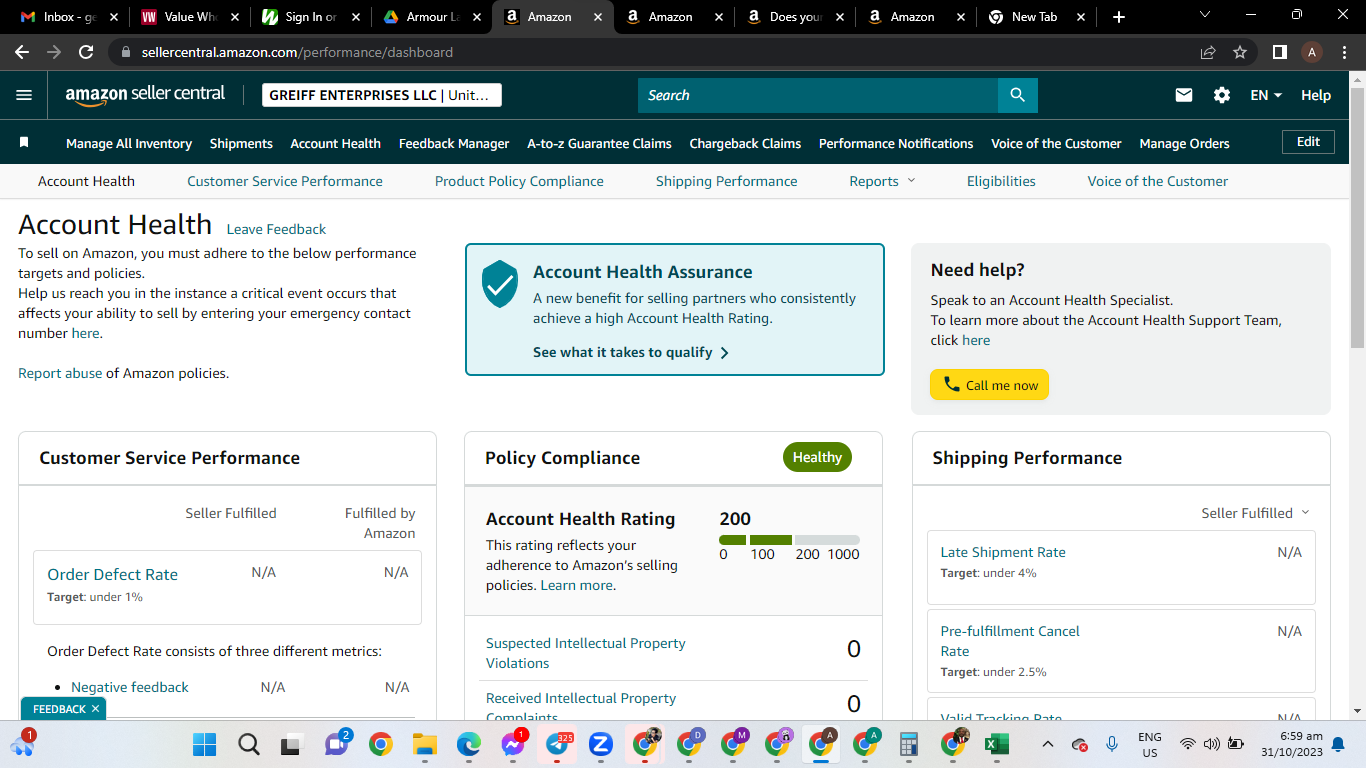Screen dimensions: 1366x768
Task: Open Suspected Intellectual Property Violations link
Action: [586, 653]
